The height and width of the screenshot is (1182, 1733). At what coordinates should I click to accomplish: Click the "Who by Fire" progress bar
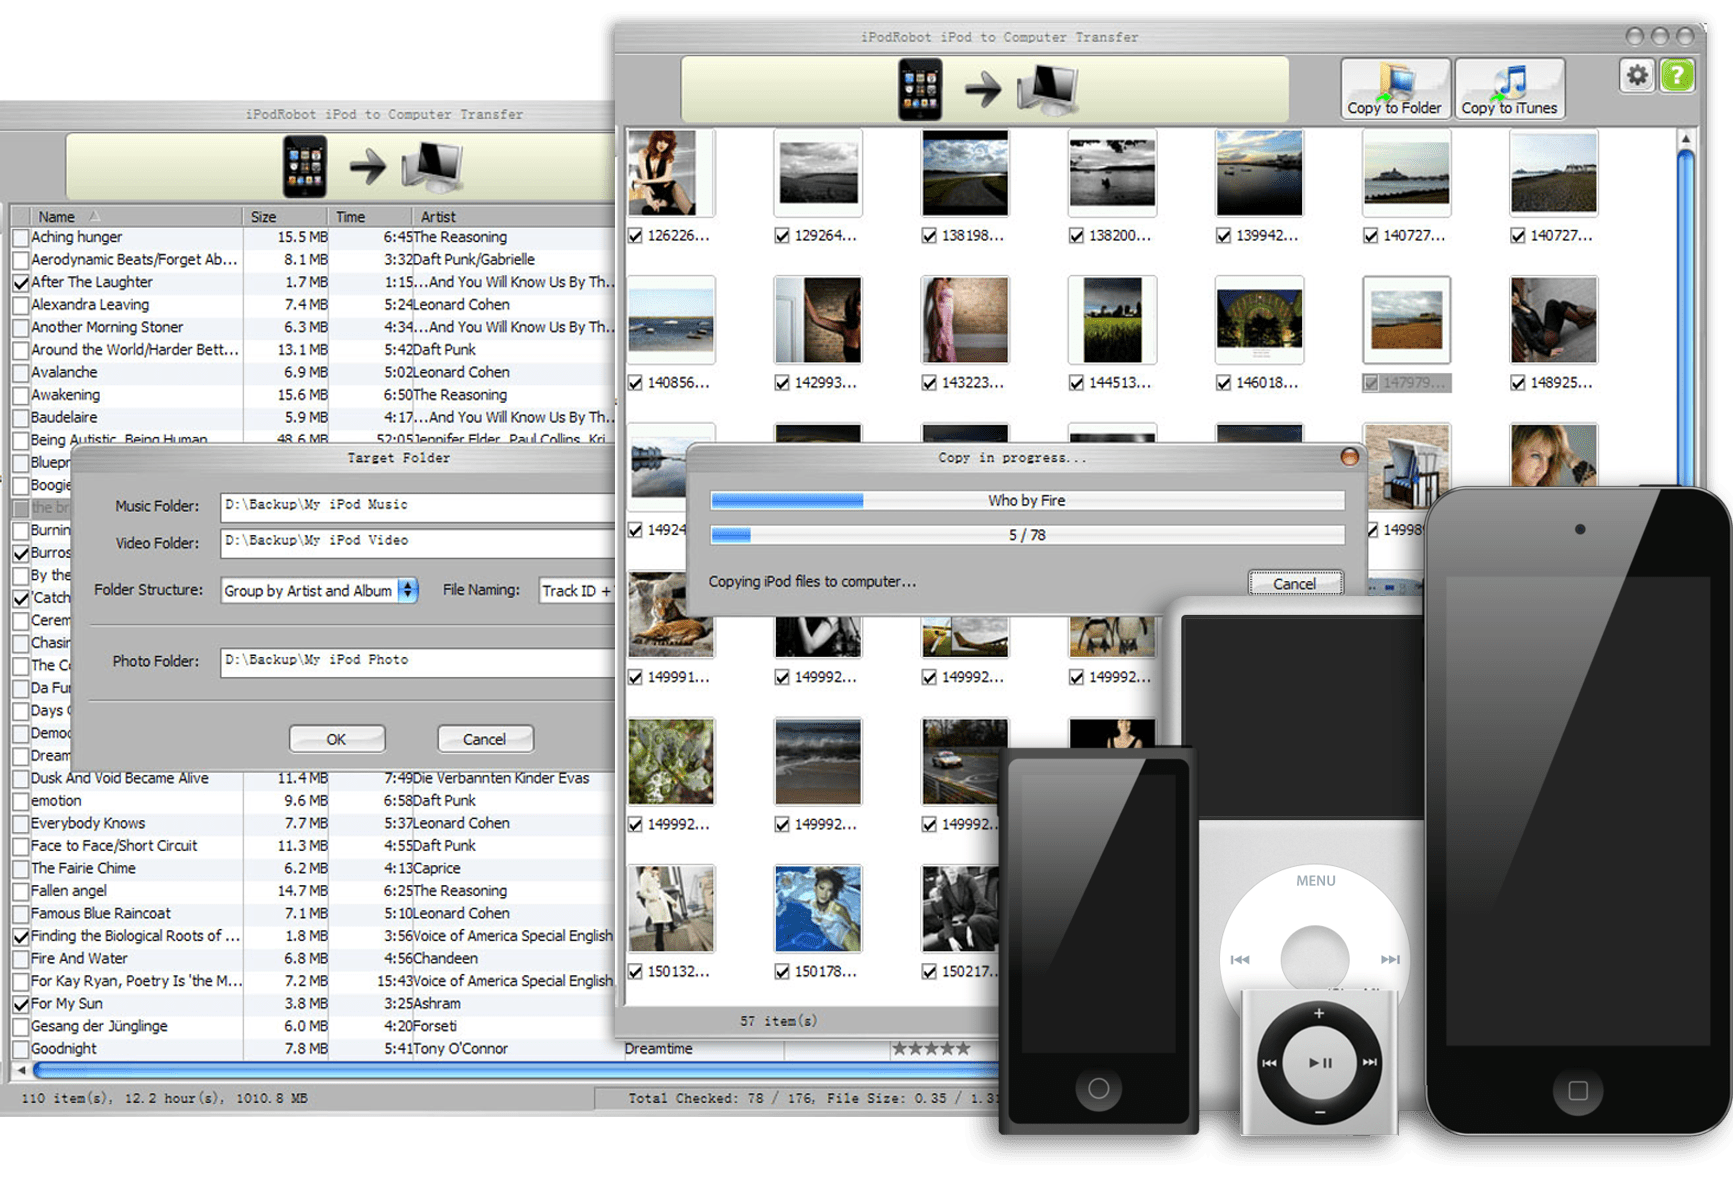1027,500
